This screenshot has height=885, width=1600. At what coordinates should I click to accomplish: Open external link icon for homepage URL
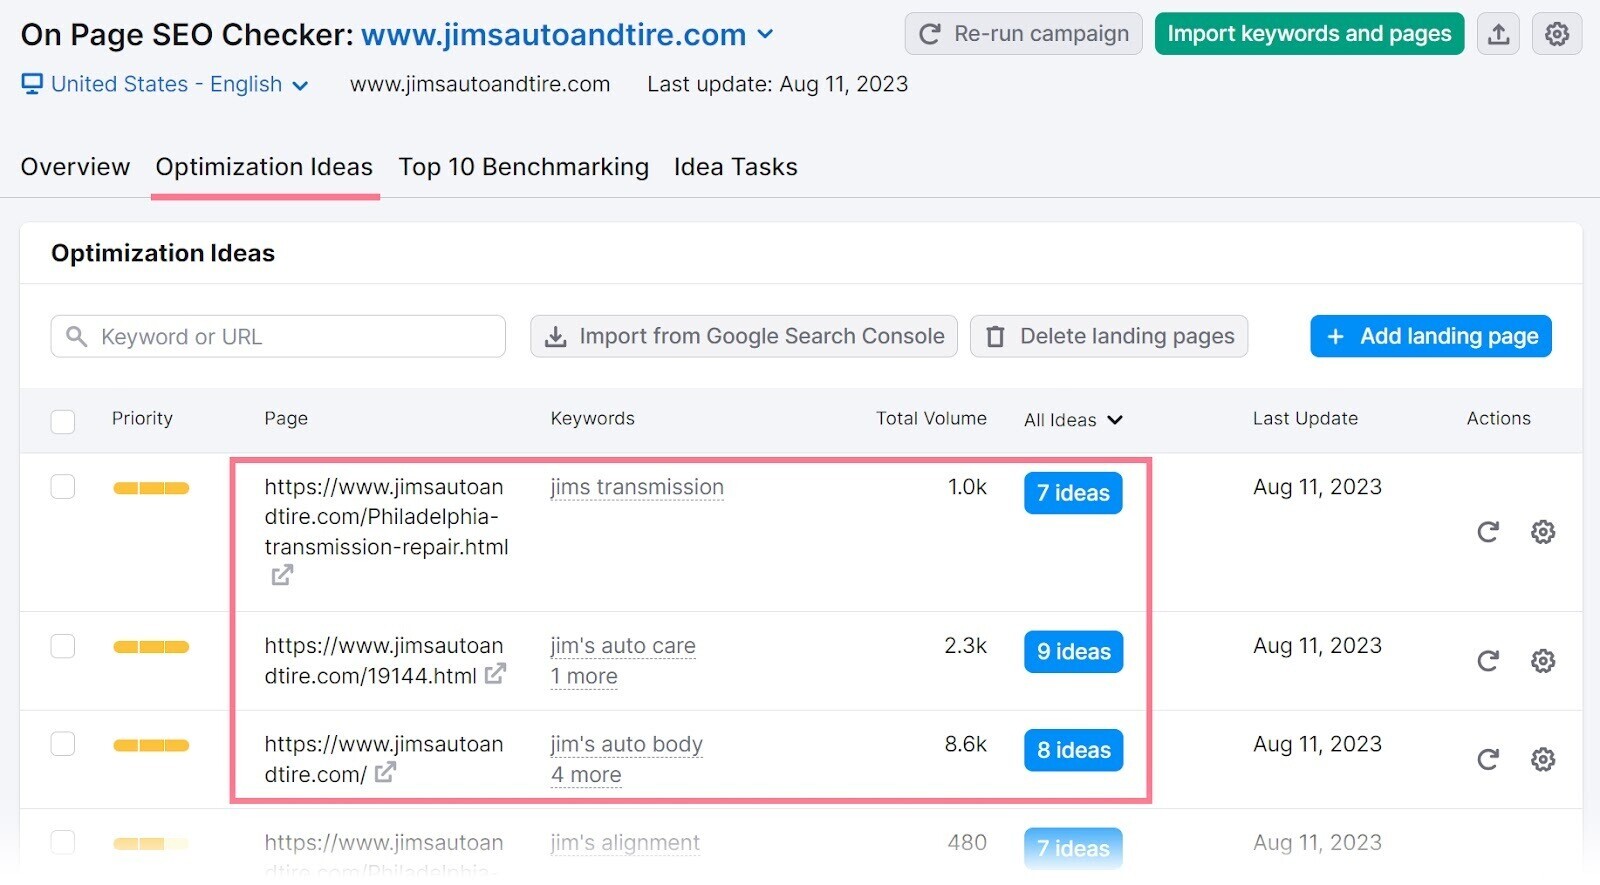[385, 773]
